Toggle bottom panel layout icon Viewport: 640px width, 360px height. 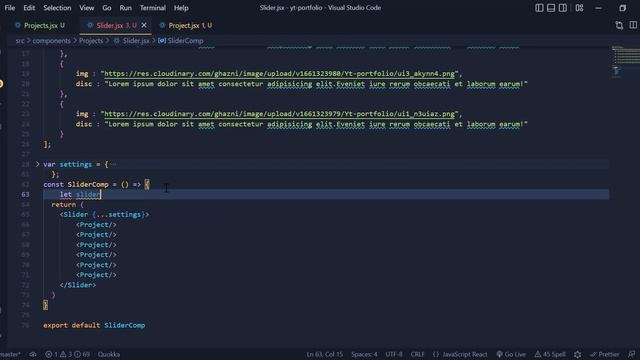tap(551, 8)
